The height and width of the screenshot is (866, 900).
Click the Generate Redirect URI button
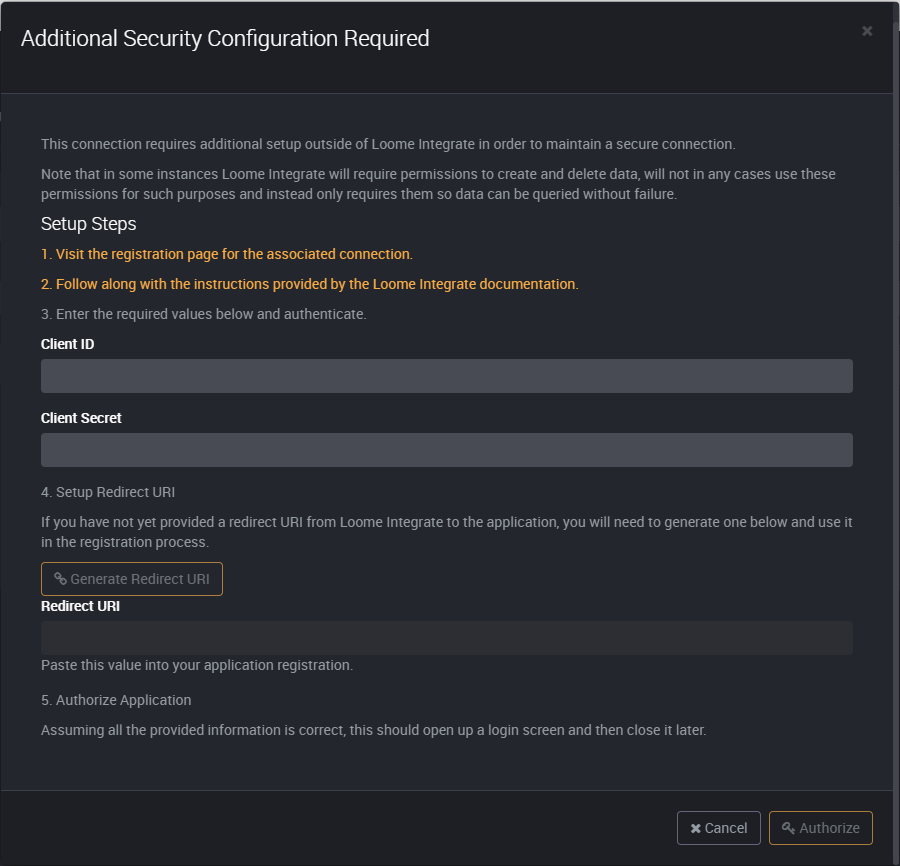[x=131, y=579]
